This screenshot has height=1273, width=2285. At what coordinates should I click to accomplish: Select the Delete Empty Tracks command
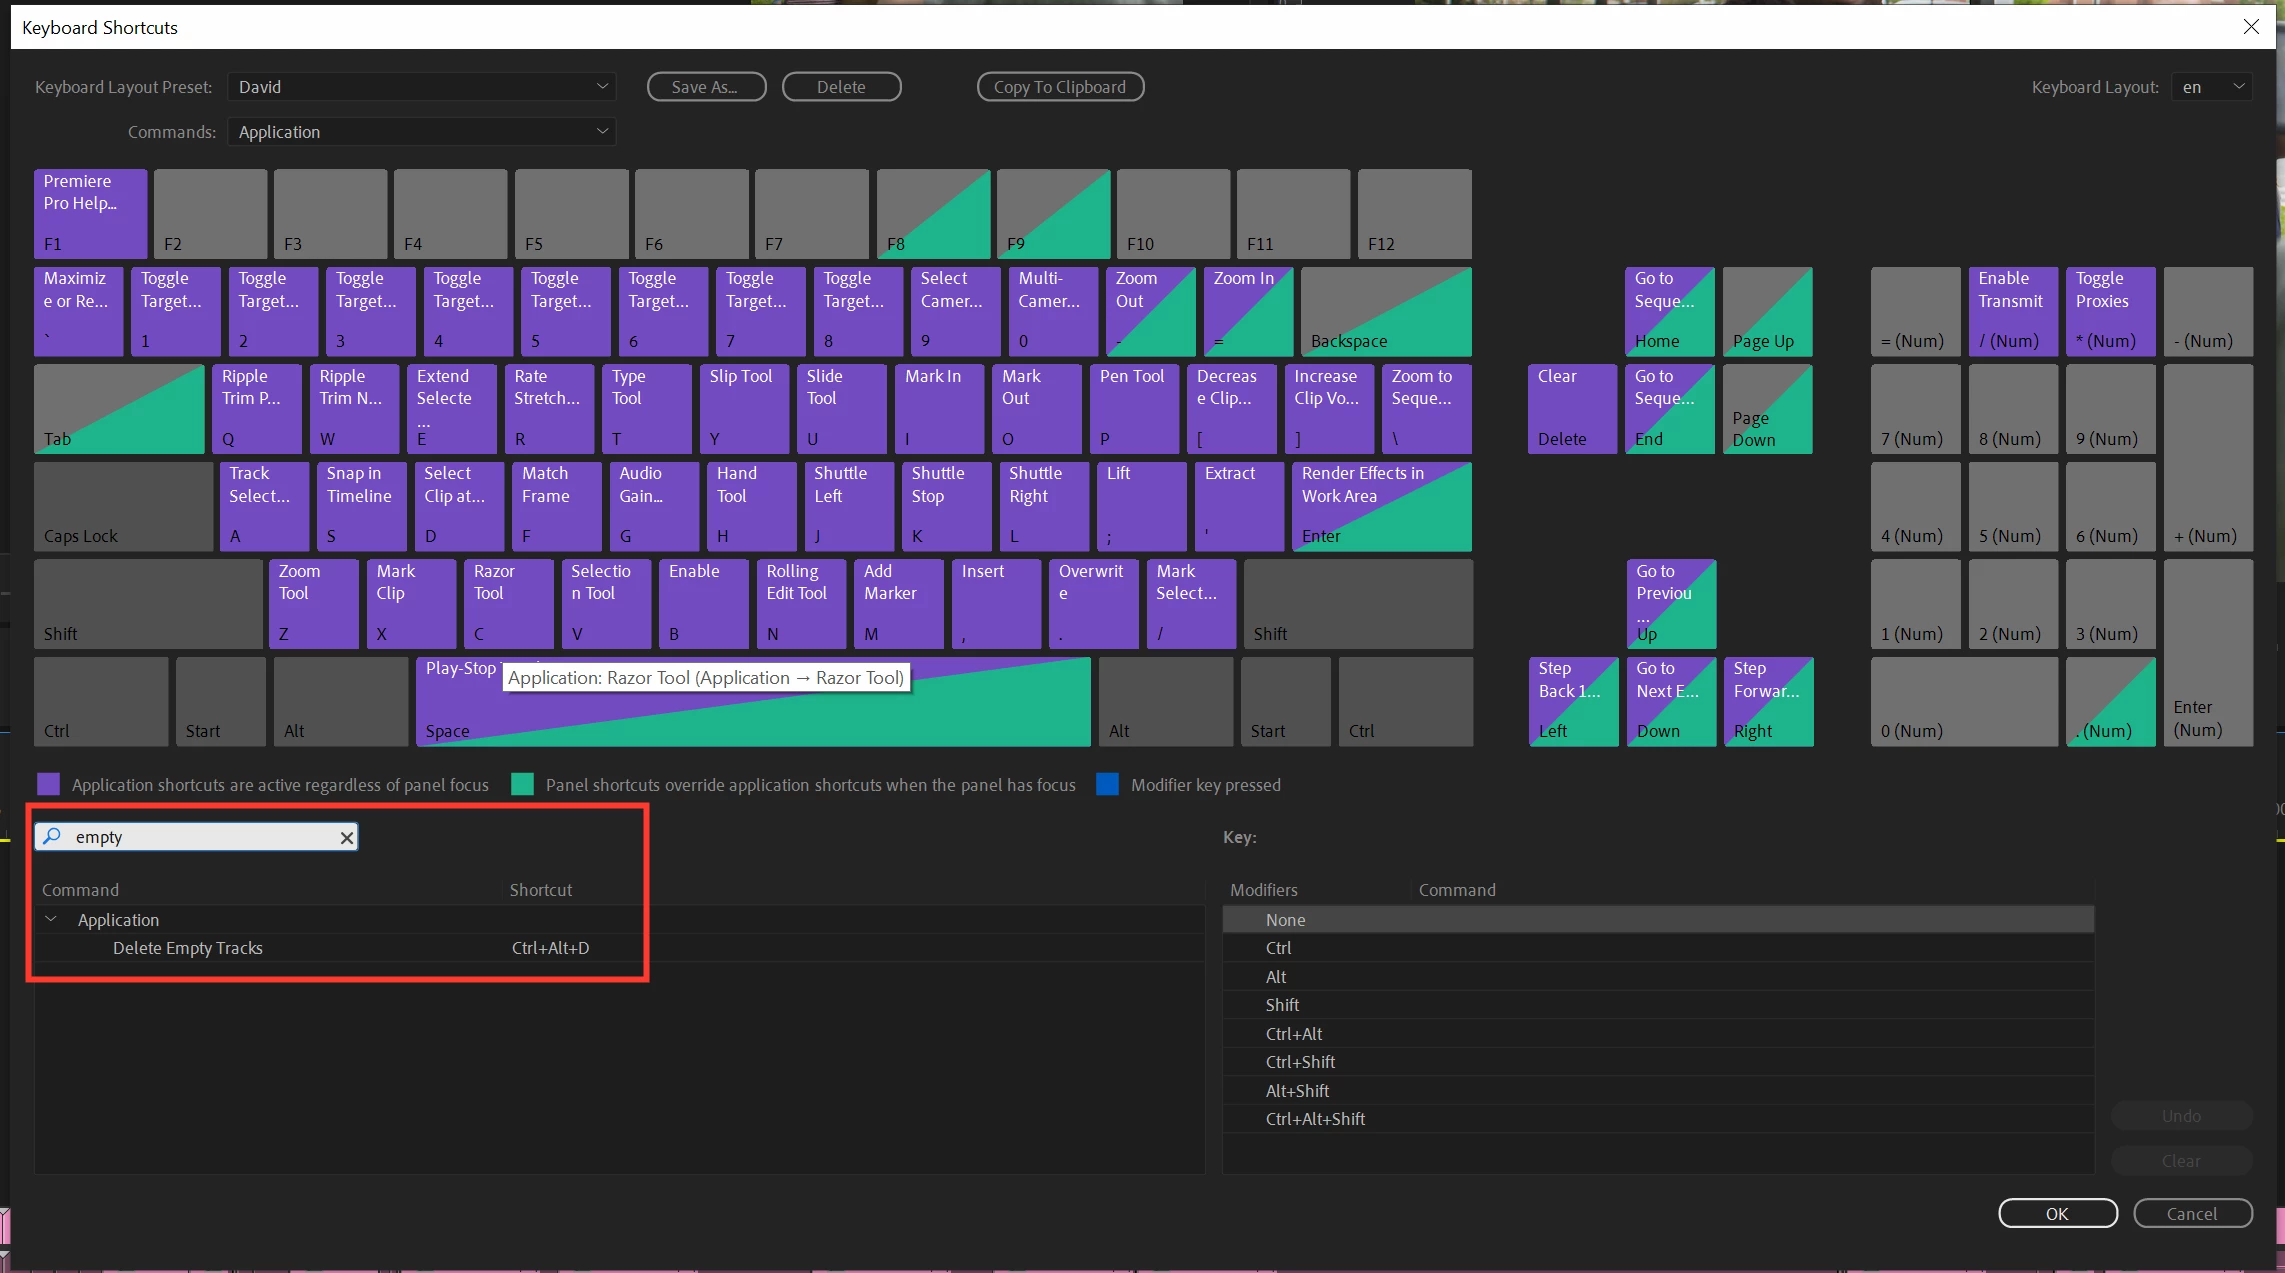(x=188, y=948)
